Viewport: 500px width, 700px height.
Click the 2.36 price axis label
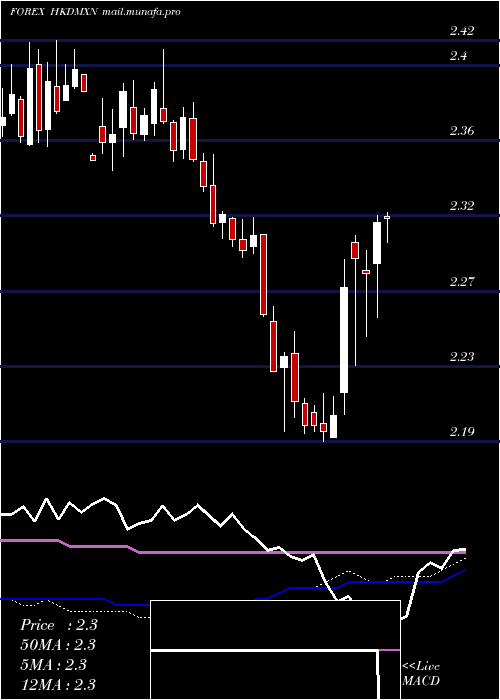(x=462, y=131)
